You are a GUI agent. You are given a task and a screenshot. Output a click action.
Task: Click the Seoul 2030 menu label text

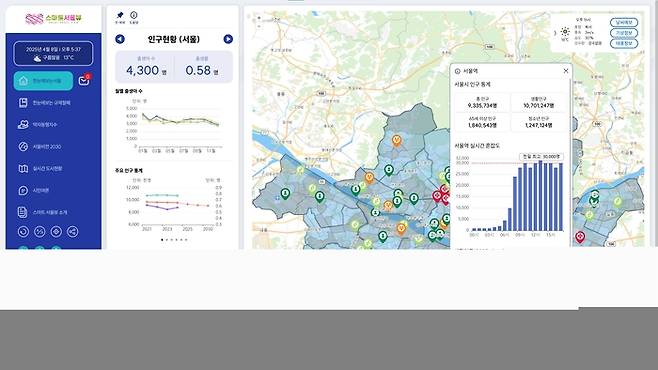tap(47, 147)
